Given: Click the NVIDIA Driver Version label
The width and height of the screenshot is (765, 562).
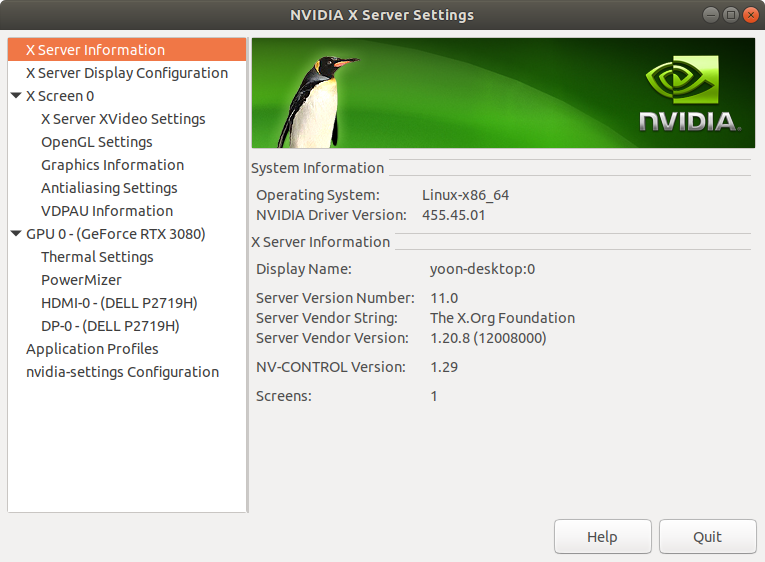Looking at the screenshot, I should [x=331, y=215].
